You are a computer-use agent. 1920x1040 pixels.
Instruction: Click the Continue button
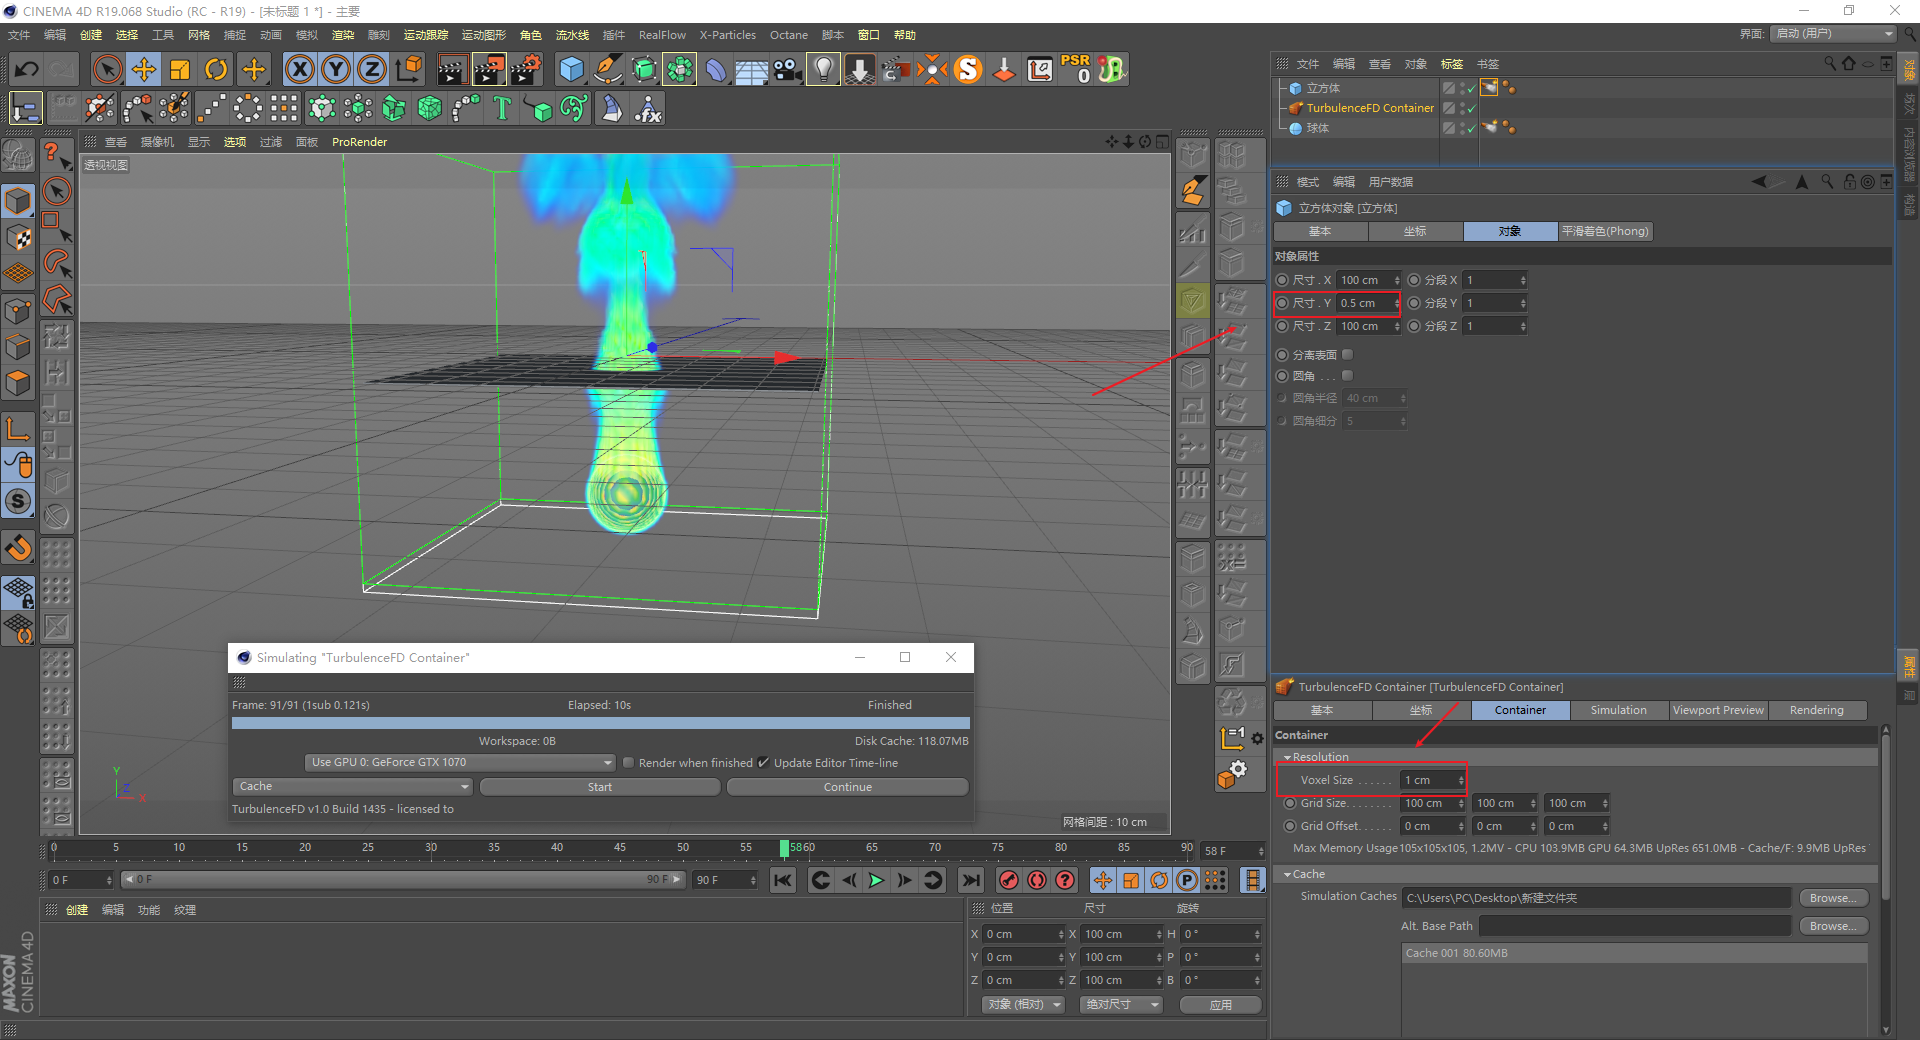pyautogui.click(x=847, y=787)
